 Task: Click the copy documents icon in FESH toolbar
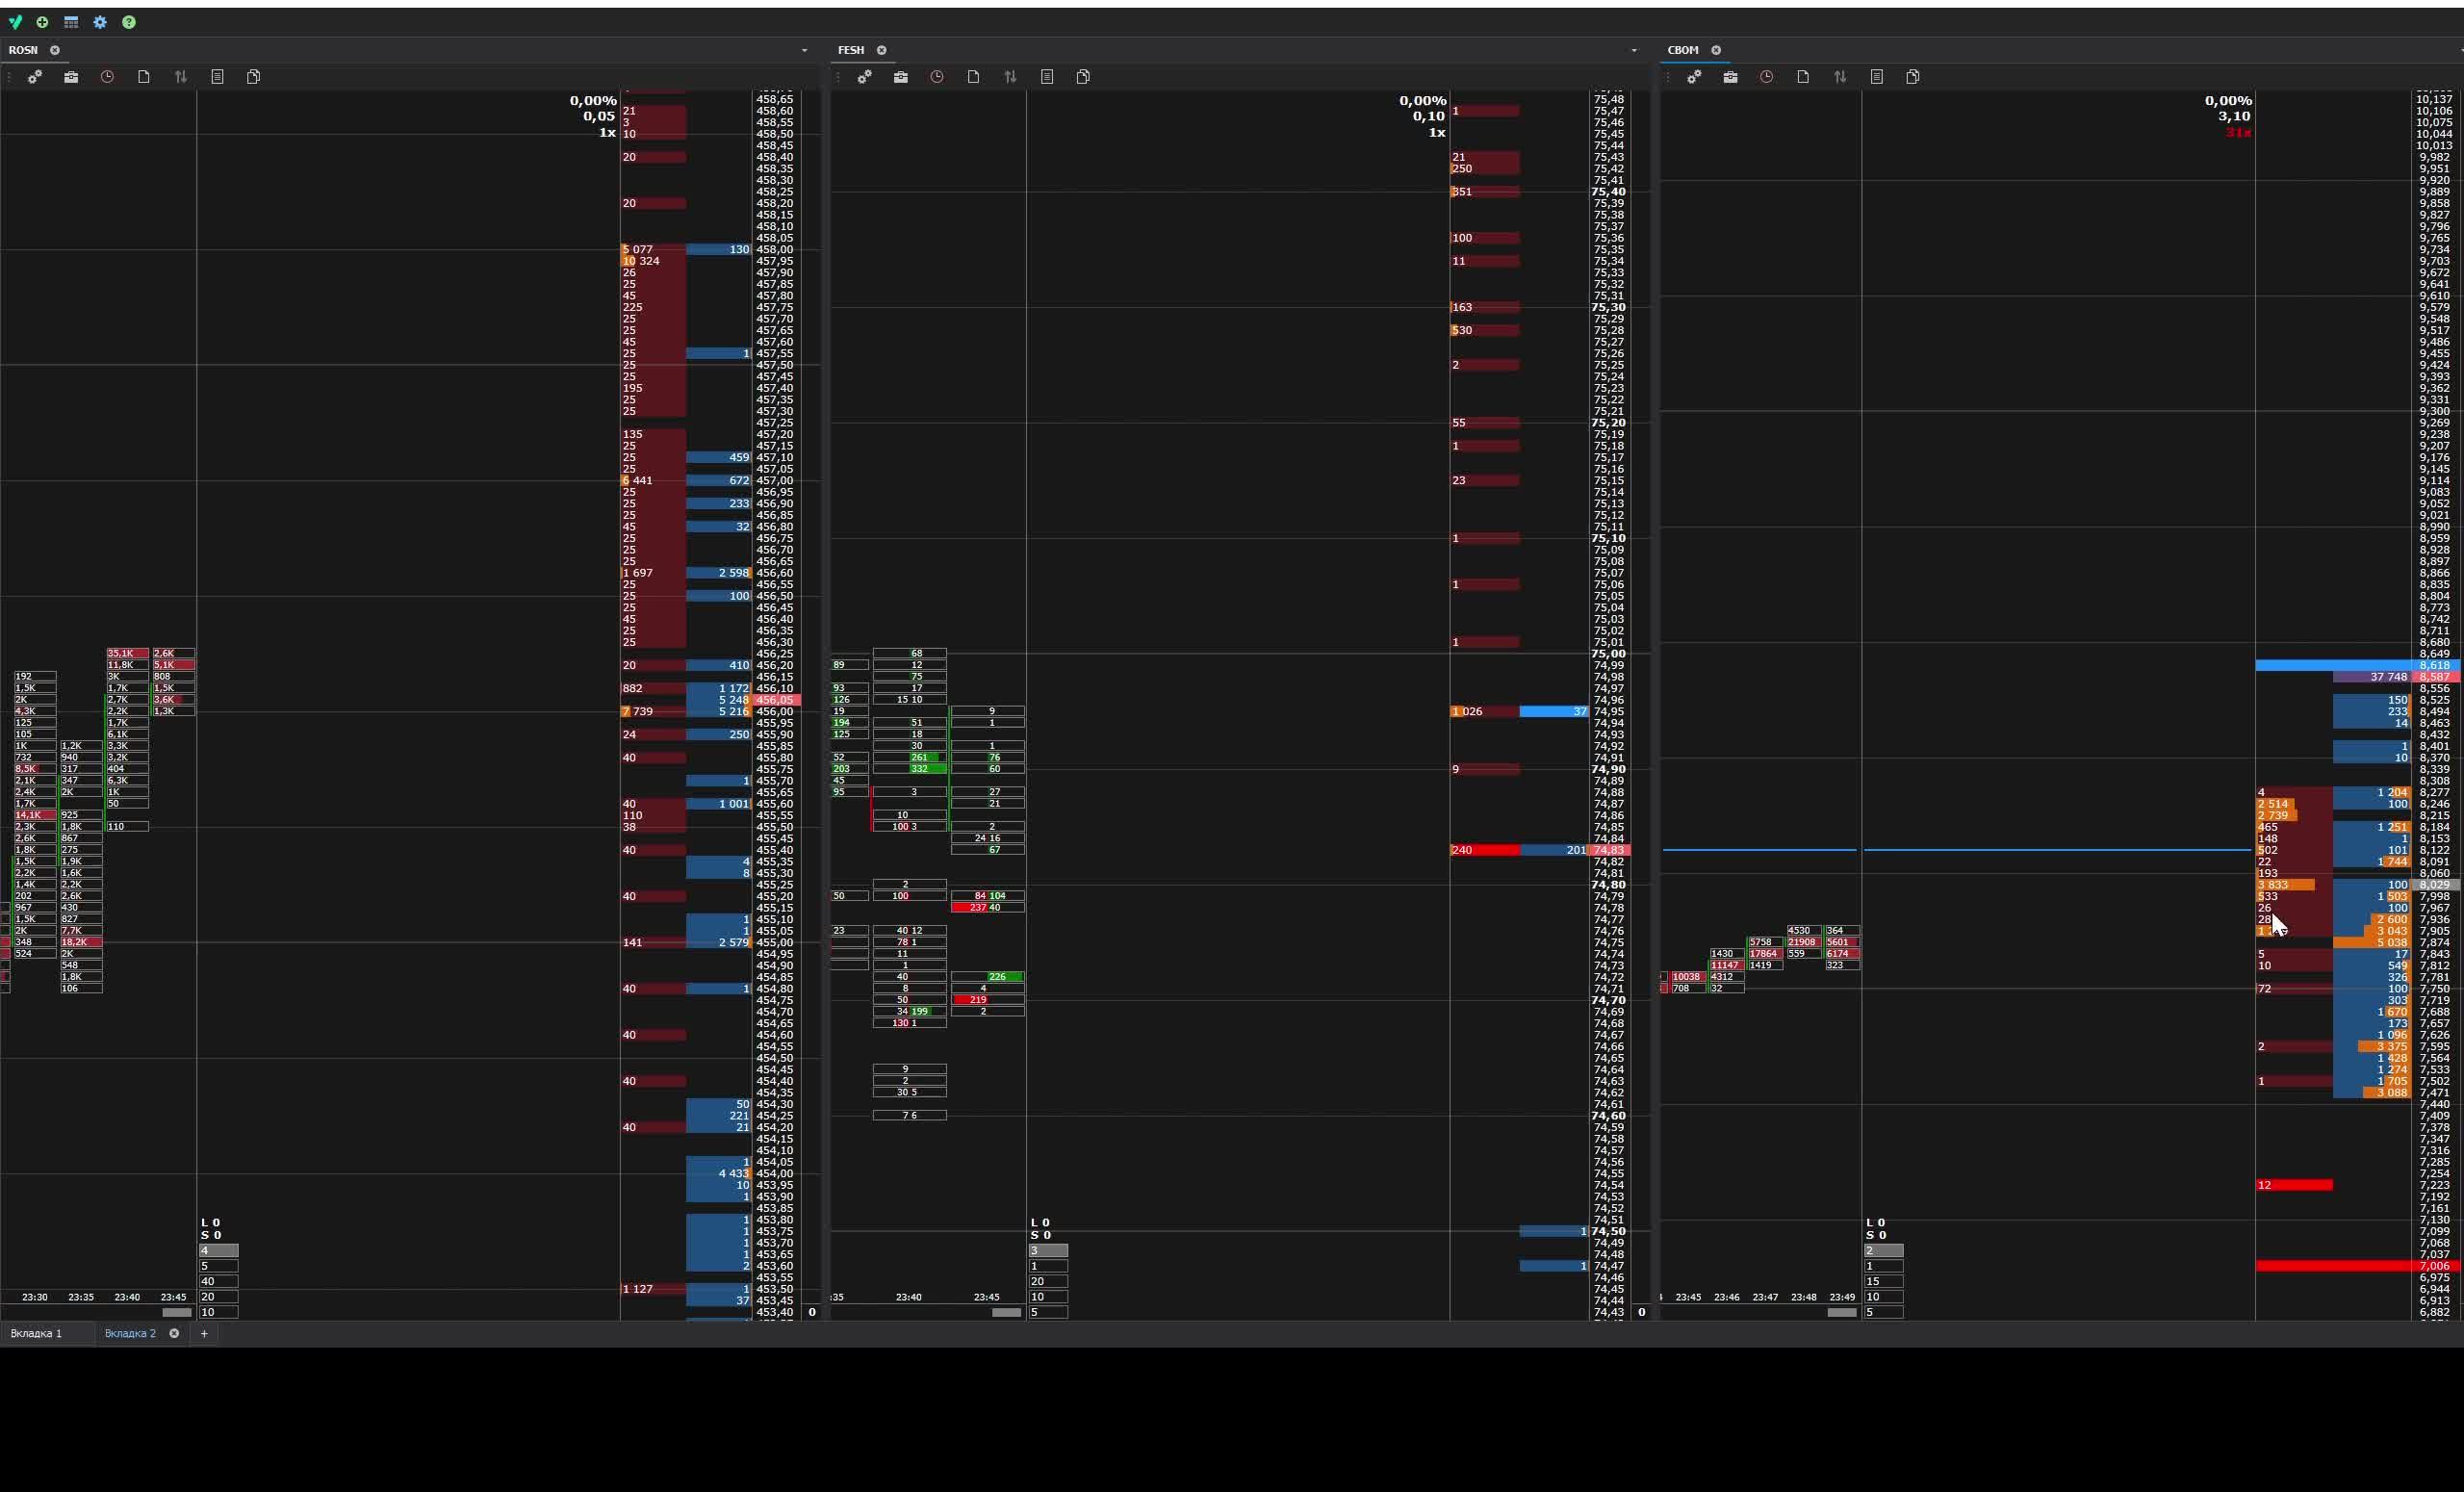(x=1083, y=77)
